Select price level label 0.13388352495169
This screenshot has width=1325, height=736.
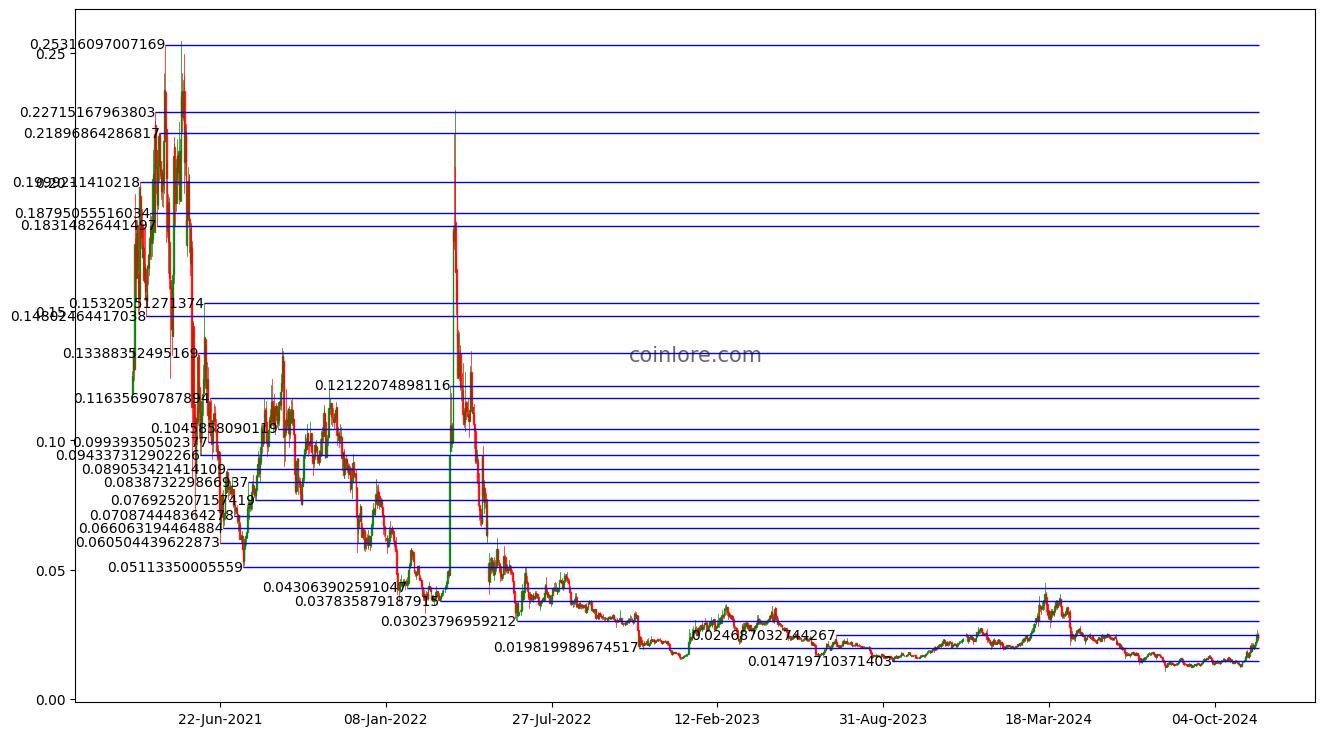(x=130, y=353)
